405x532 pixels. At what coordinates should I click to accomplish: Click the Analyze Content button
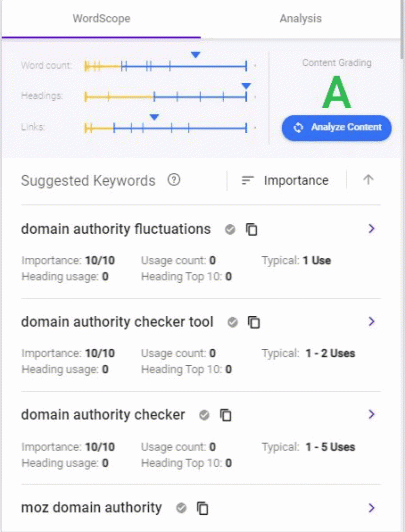[x=336, y=128]
